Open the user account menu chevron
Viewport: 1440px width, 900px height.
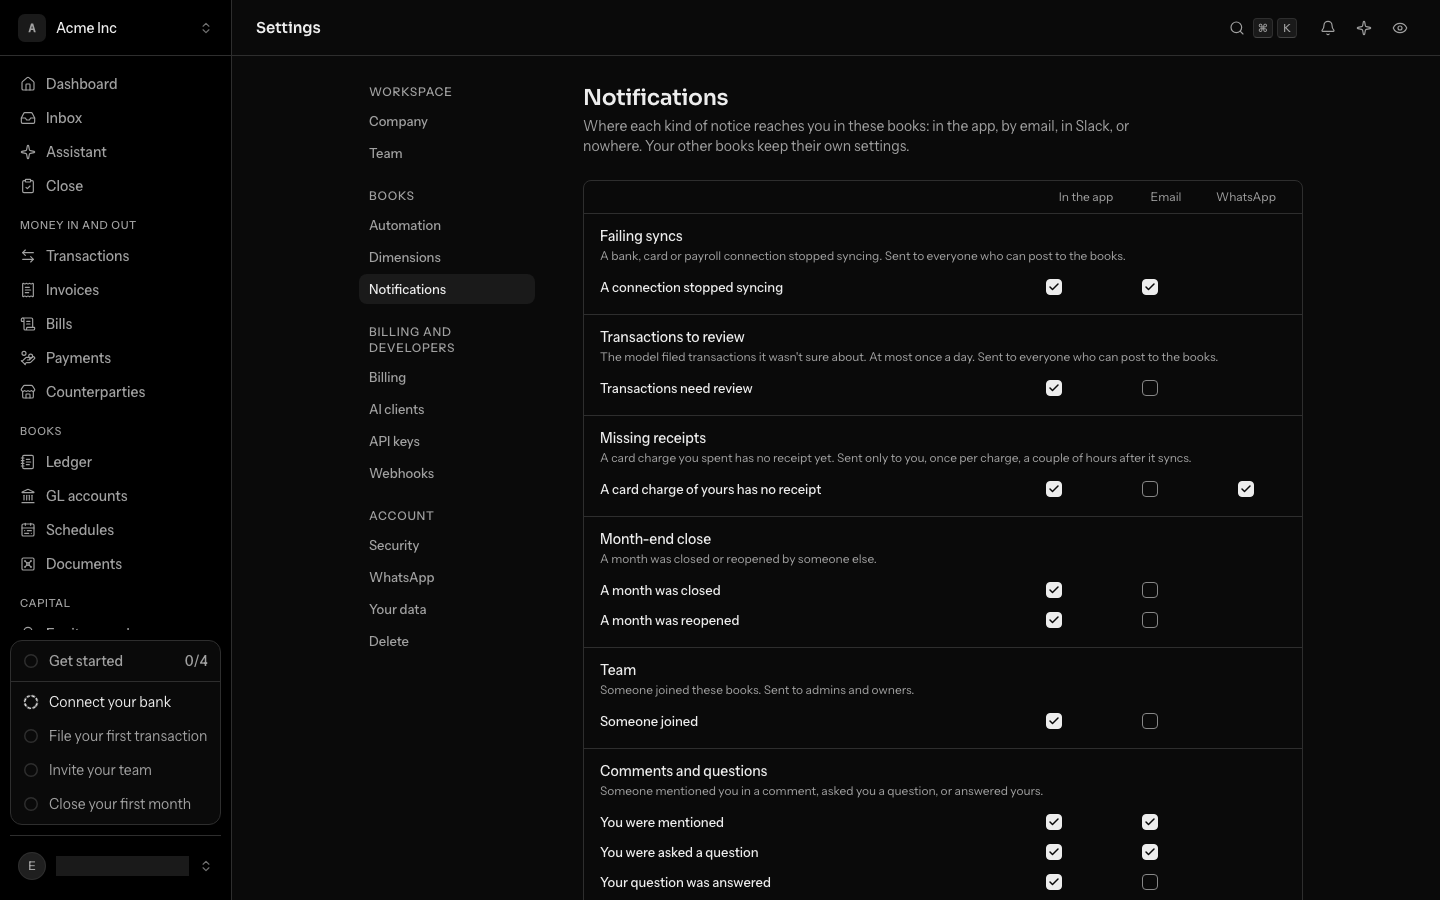click(x=206, y=866)
